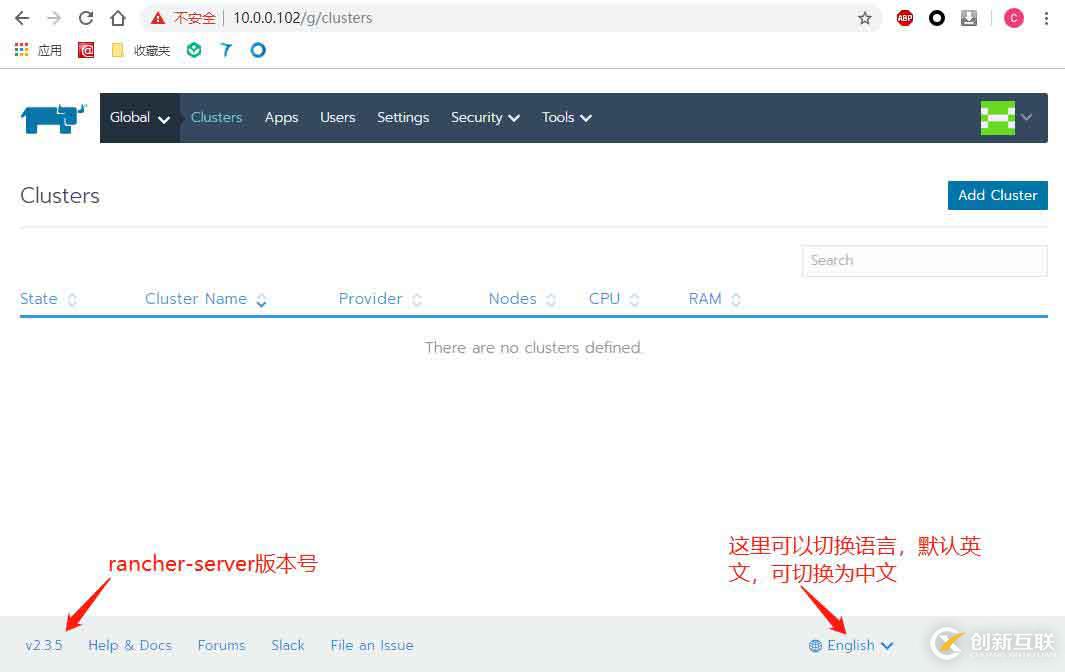Open the Security dropdown menu

coord(485,118)
